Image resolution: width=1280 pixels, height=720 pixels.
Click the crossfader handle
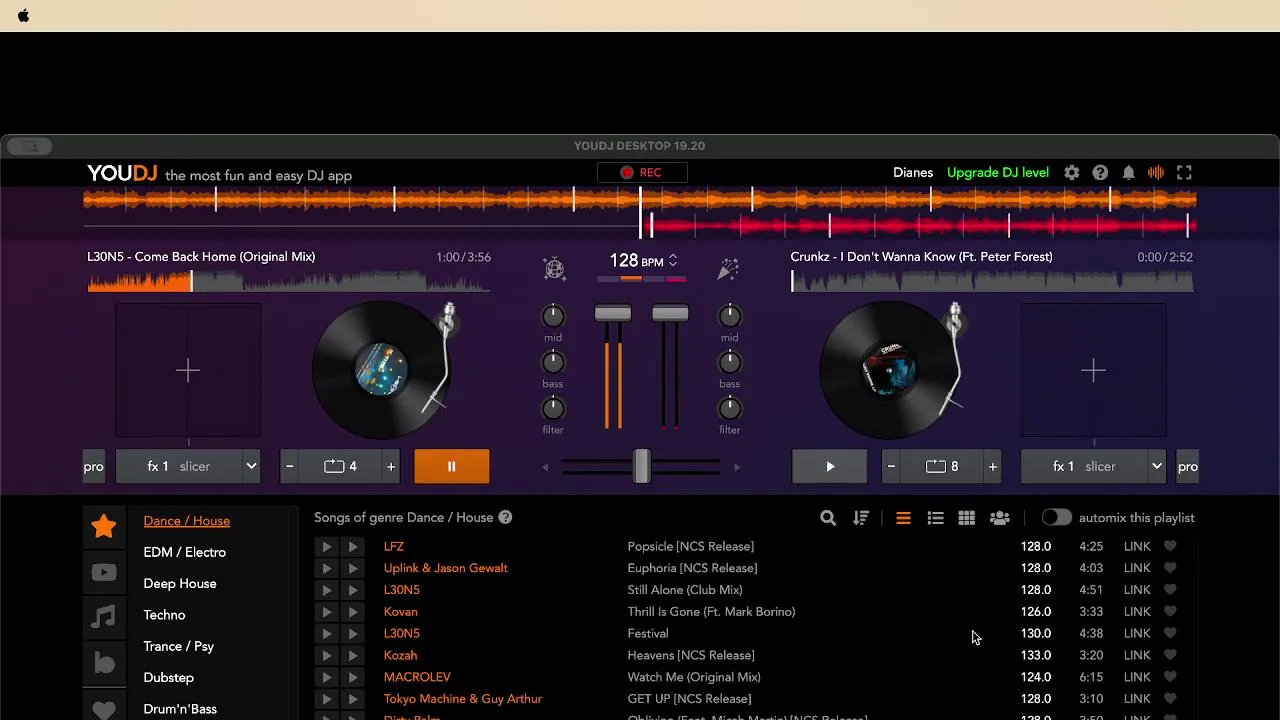642,467
